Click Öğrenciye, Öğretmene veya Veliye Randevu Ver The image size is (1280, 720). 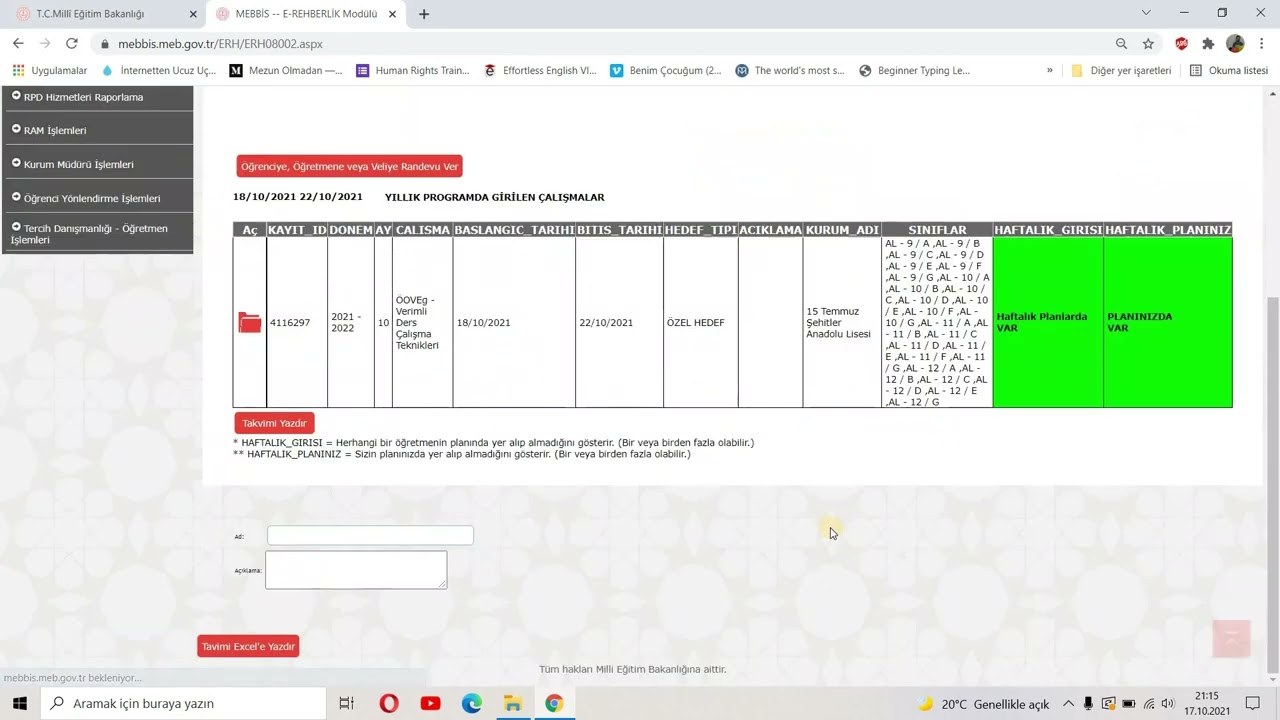[x=349, y=166]
